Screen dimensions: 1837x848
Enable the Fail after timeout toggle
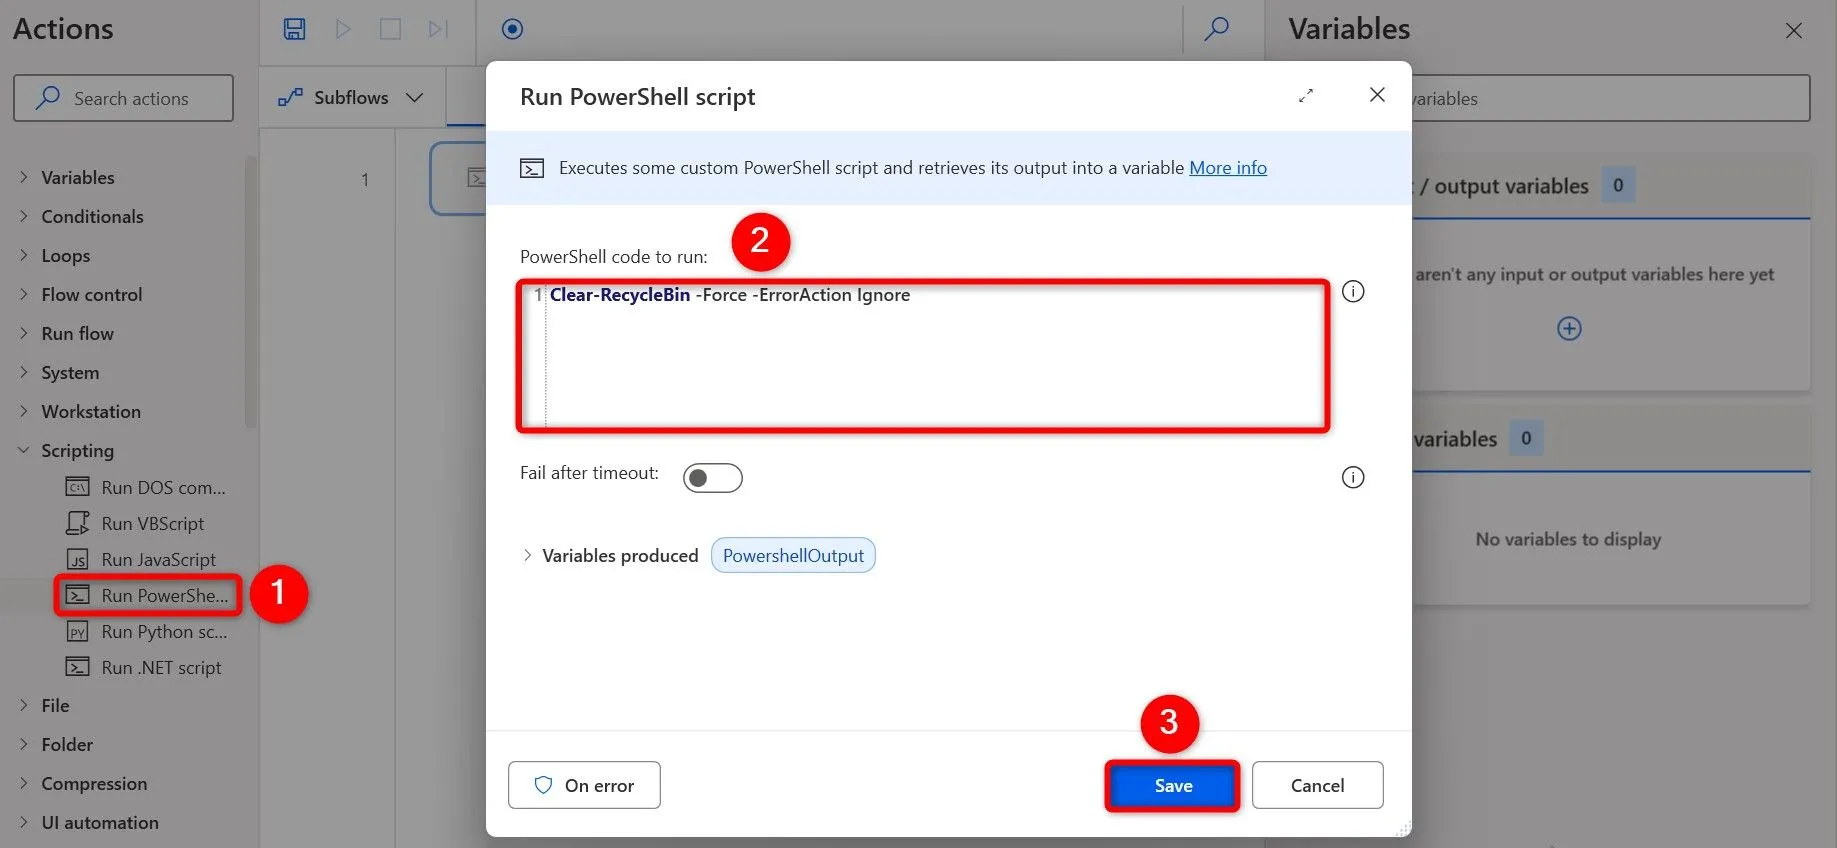tap(712, 478)
